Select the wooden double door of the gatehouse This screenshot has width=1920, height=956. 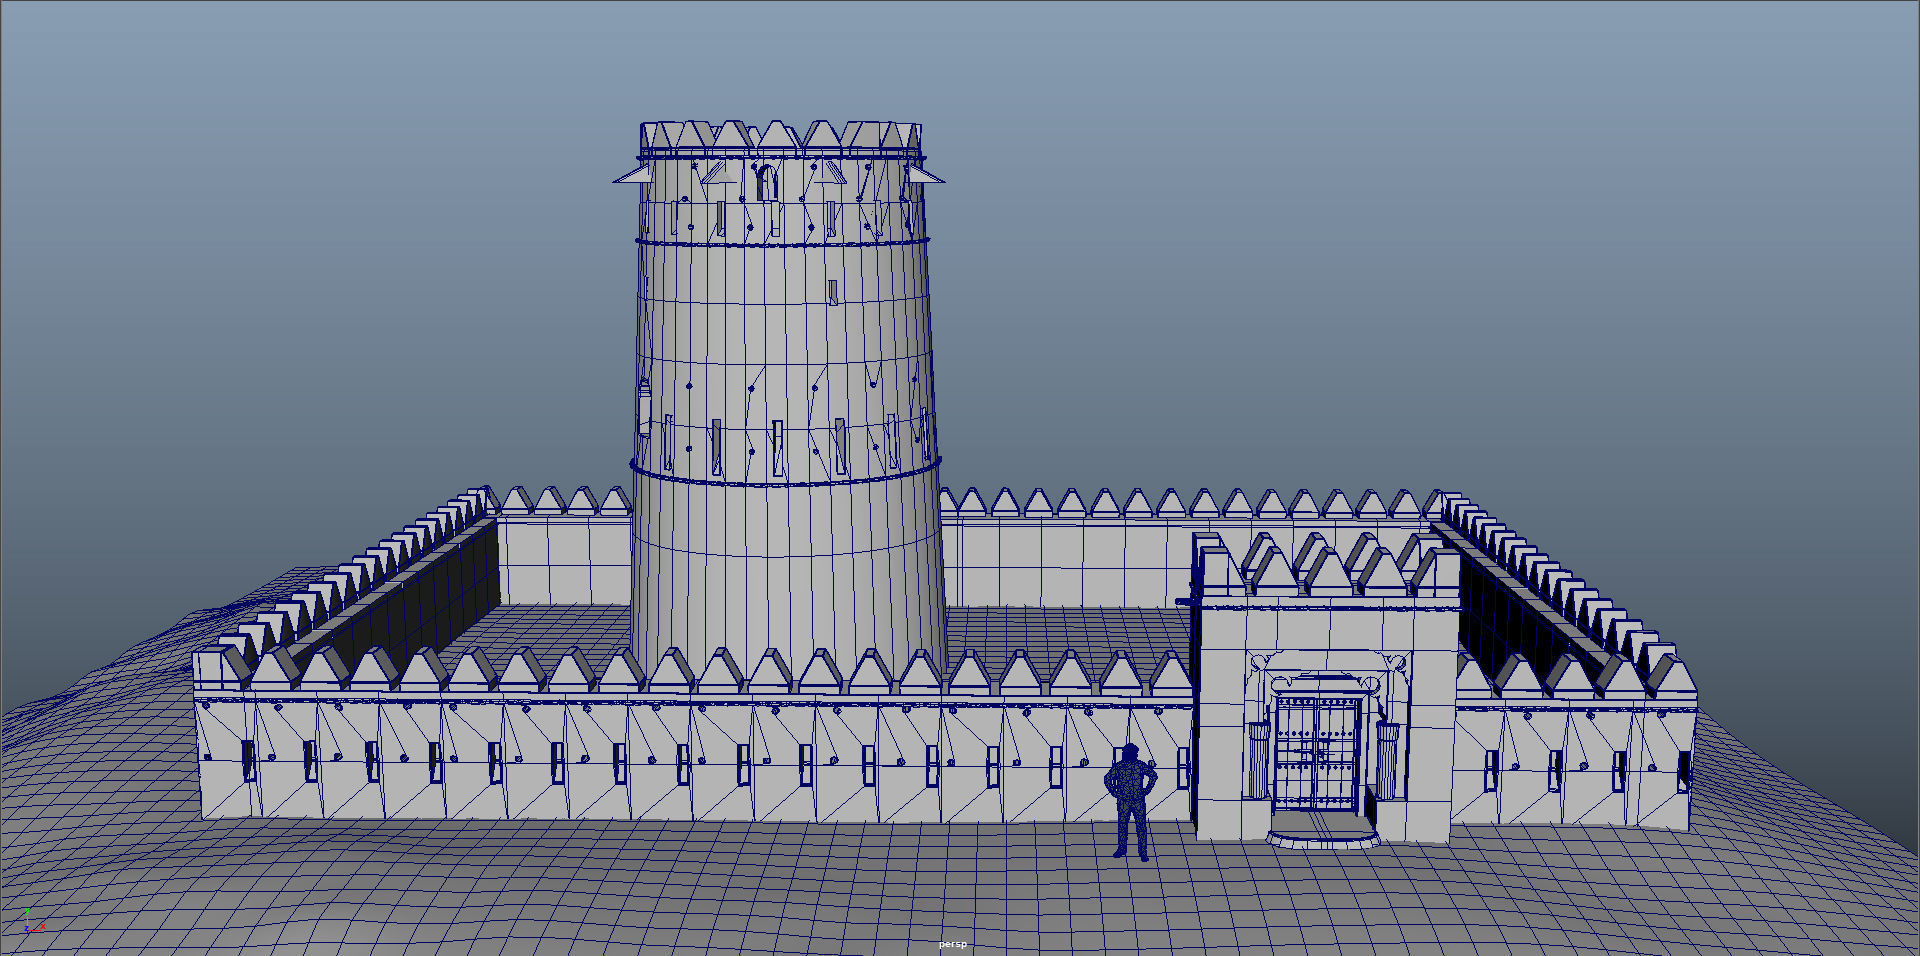coord(1317,756)
